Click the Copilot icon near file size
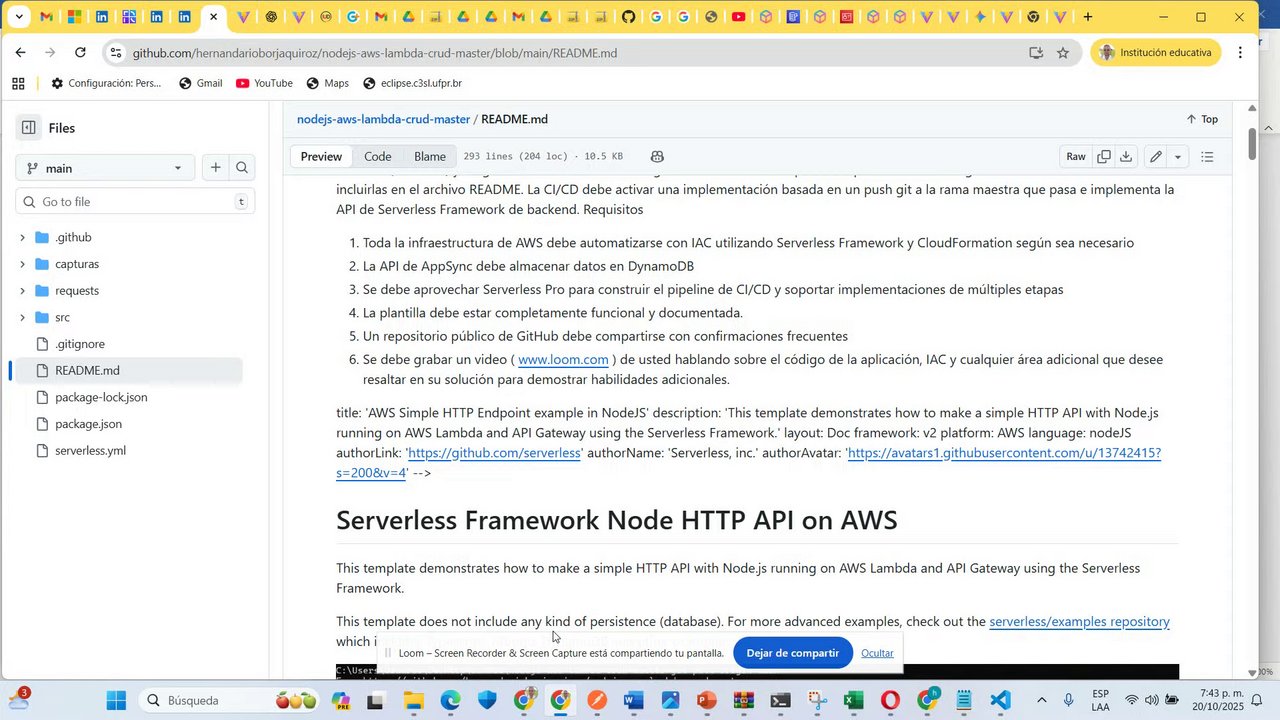The height and width of the screenshot is (720, 1280). (x=657, y=157)
